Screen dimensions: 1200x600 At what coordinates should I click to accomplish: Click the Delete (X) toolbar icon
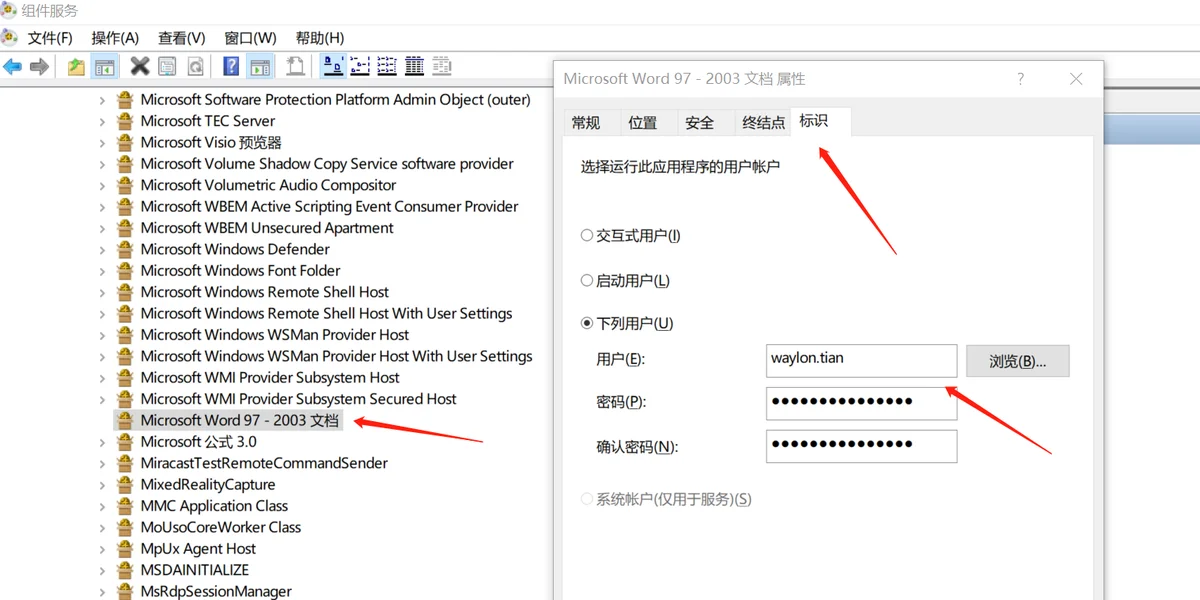pos(140,67)
